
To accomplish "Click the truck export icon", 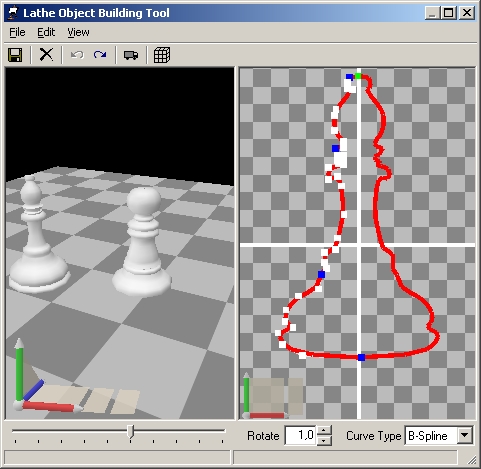I will point(131,55).
